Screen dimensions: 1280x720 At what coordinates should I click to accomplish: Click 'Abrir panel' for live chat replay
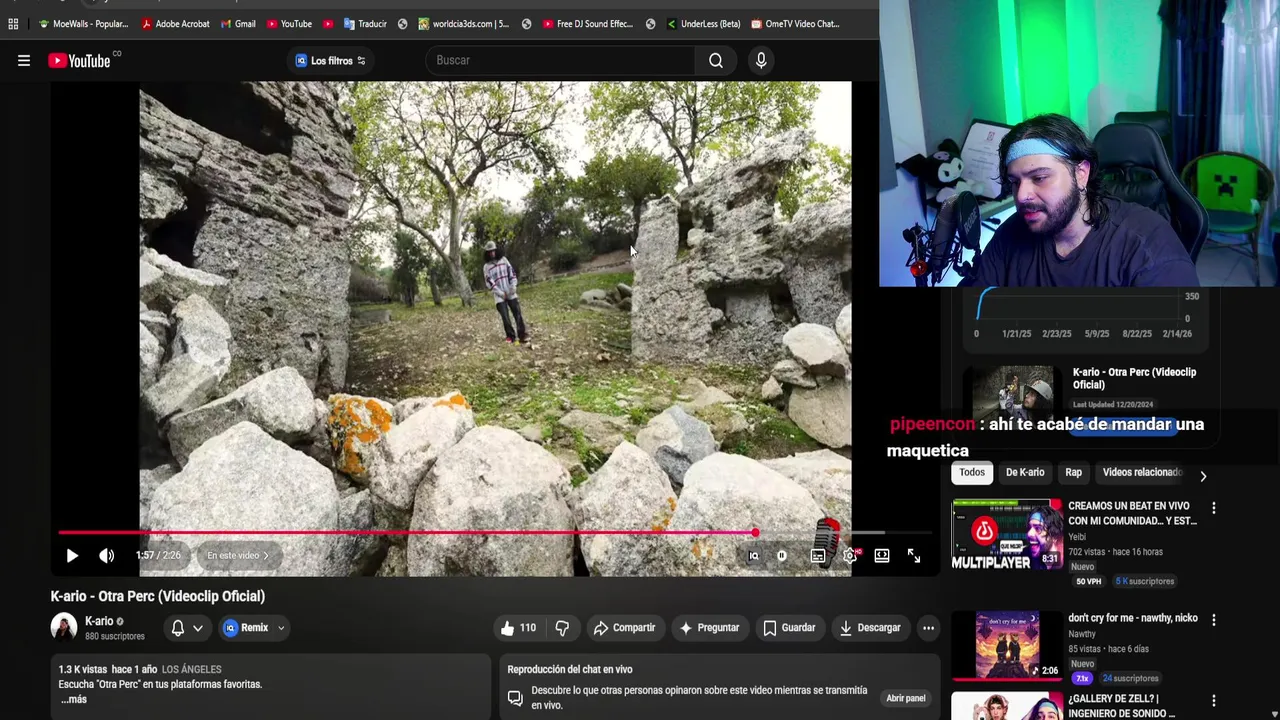[x=905, y=698]
